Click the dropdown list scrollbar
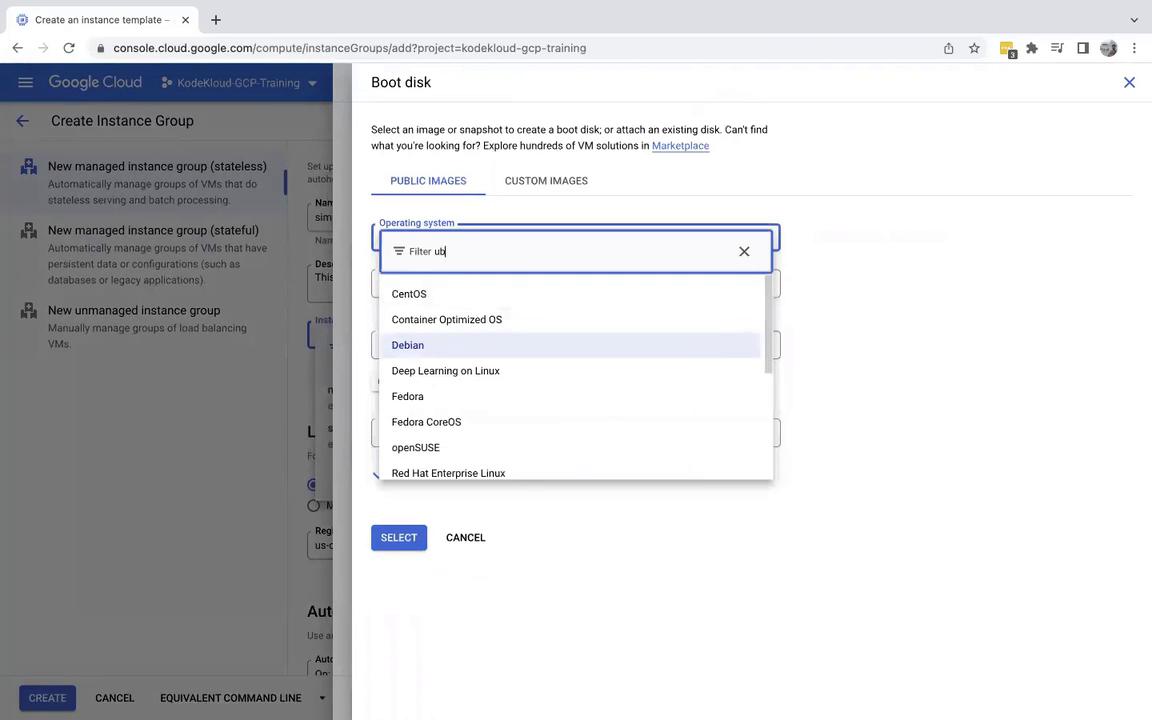The width and height of the screenshot is (1152, 720). tap(768, 325)
